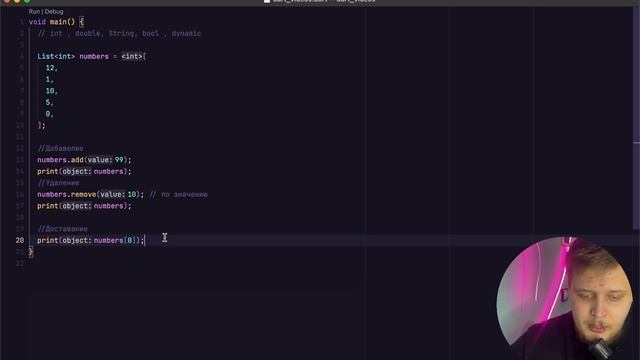Click the red close window button
Viewport: 640px width, 360px height.
point(7,1)
